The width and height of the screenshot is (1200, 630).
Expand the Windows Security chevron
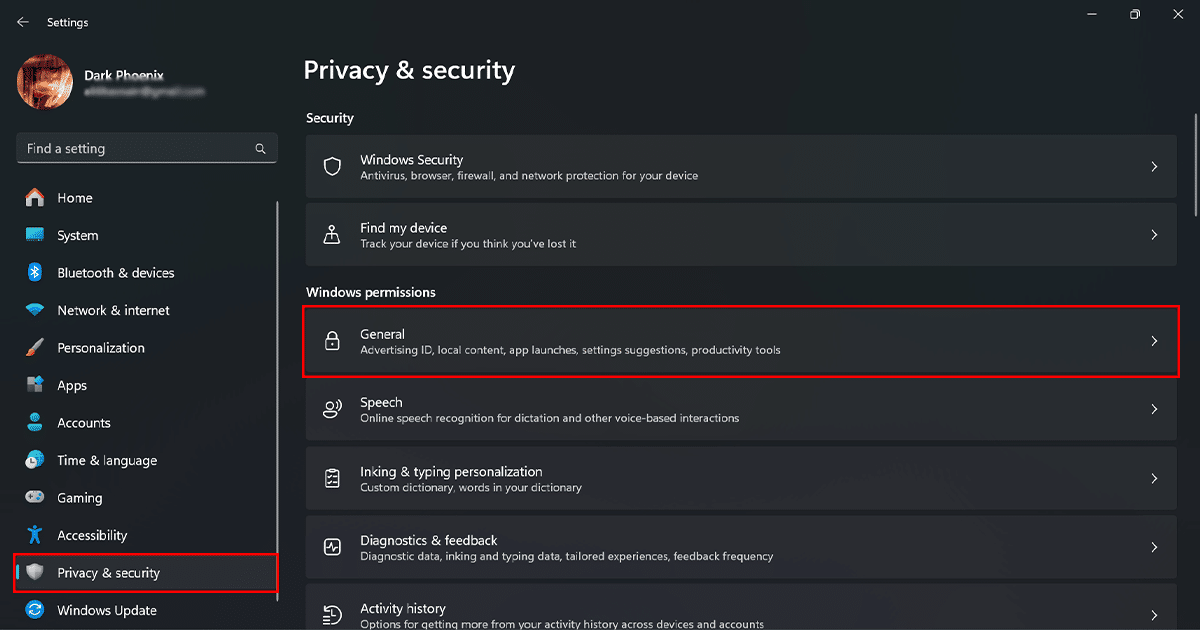click(1154, 167)
